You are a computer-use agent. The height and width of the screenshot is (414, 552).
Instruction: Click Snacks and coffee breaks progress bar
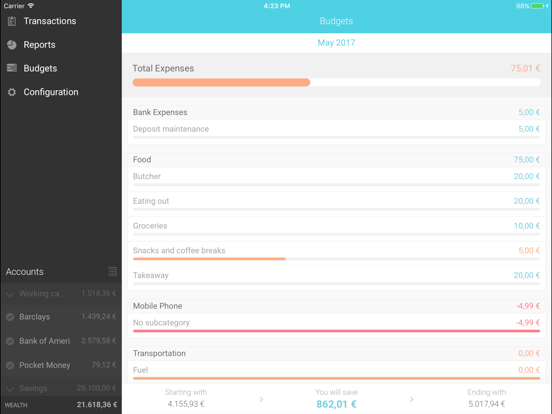point(336,259)
